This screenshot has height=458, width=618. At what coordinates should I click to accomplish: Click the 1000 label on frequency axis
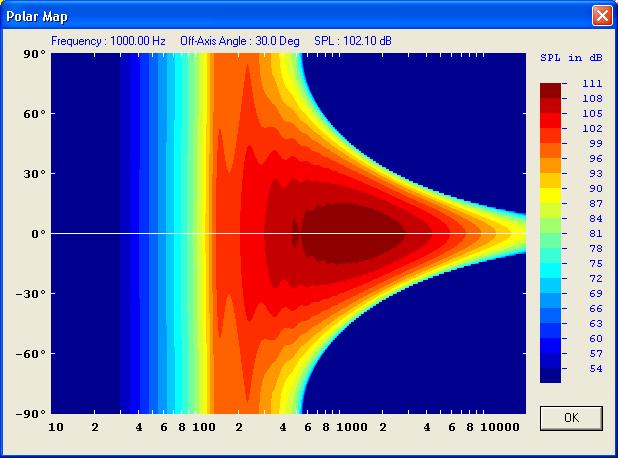point(352,427)
